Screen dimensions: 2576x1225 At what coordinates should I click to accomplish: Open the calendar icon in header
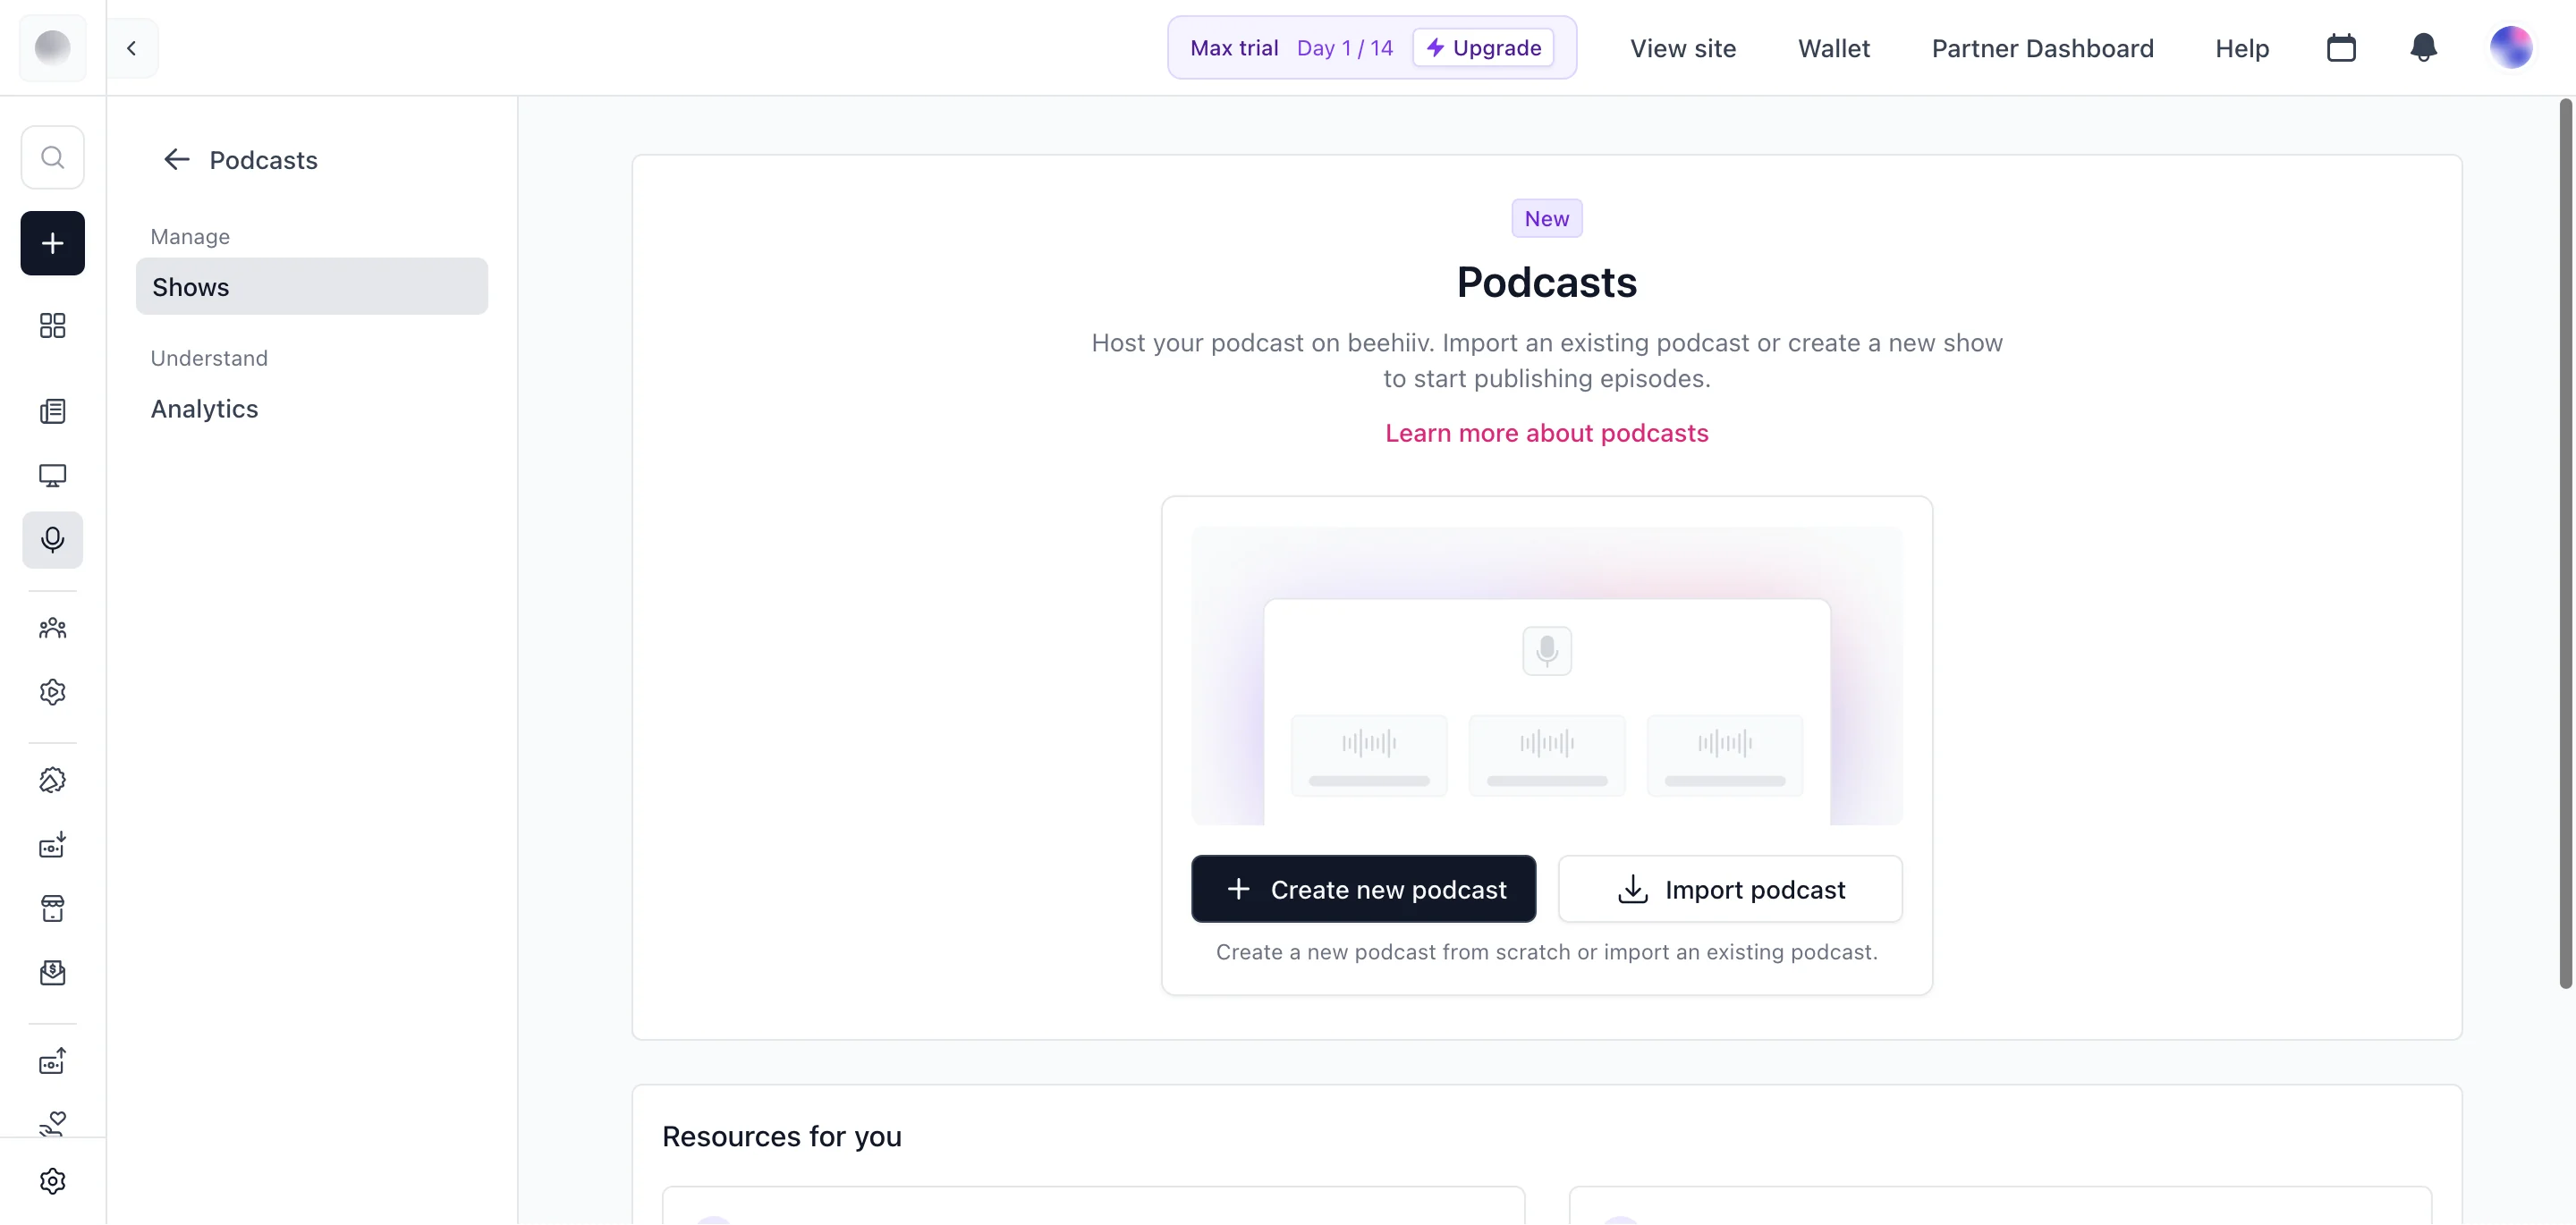click(2340, 48)
